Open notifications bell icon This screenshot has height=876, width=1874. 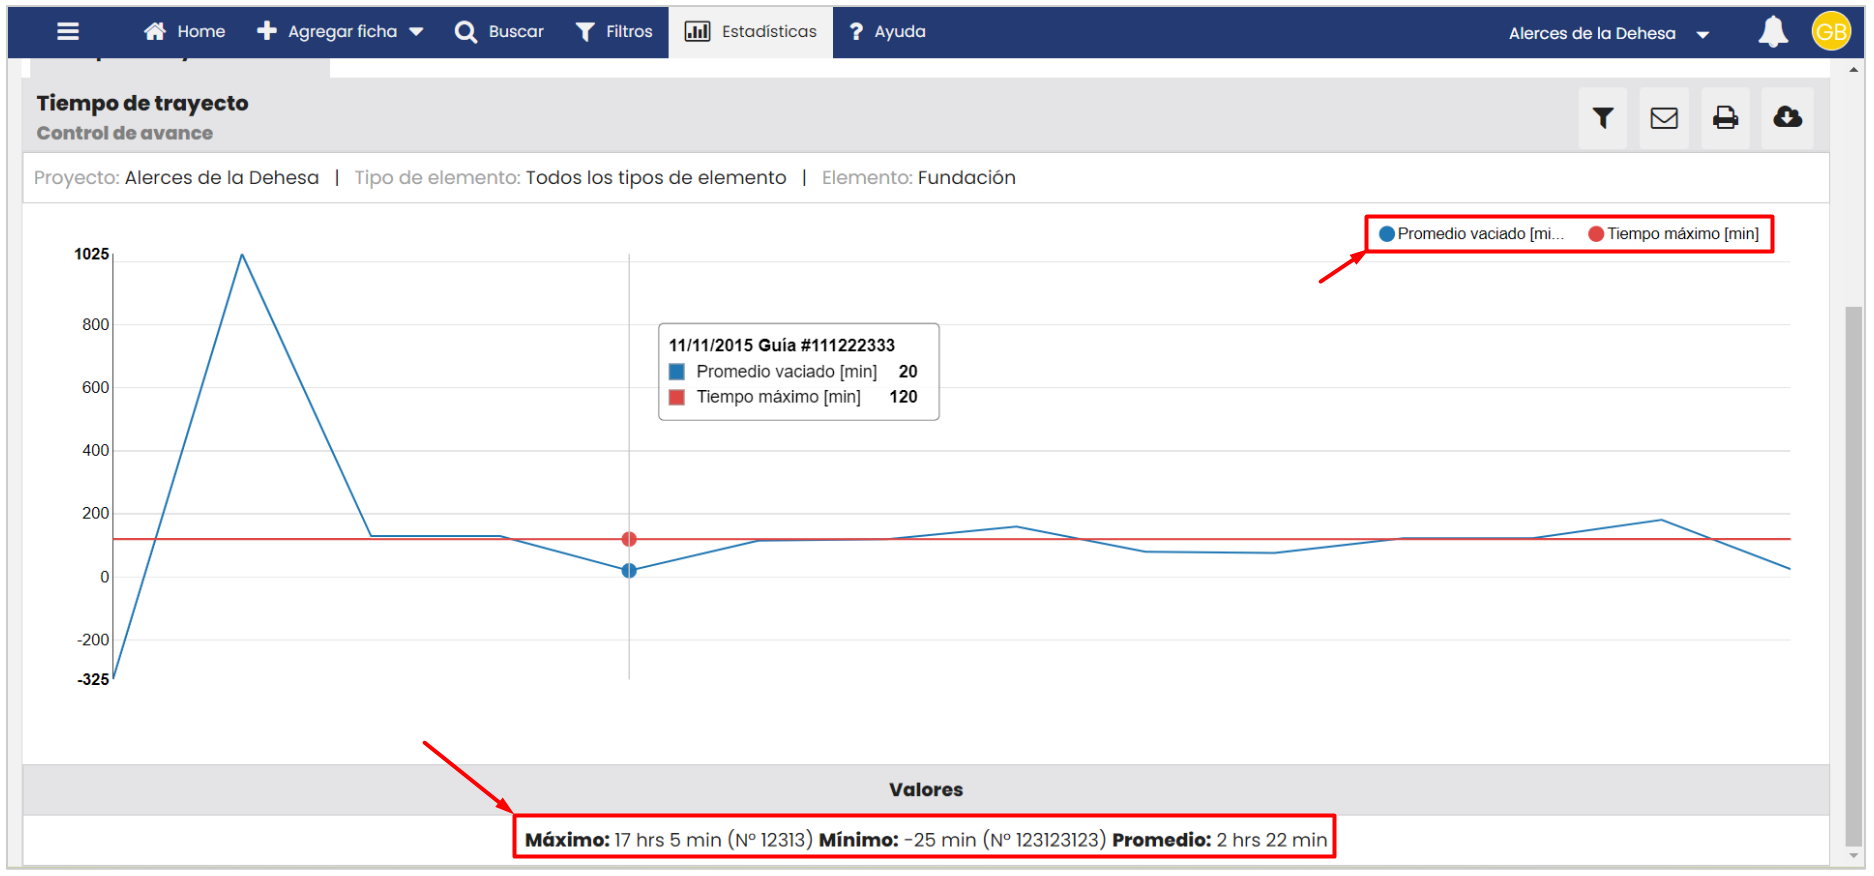point(1772,32)
